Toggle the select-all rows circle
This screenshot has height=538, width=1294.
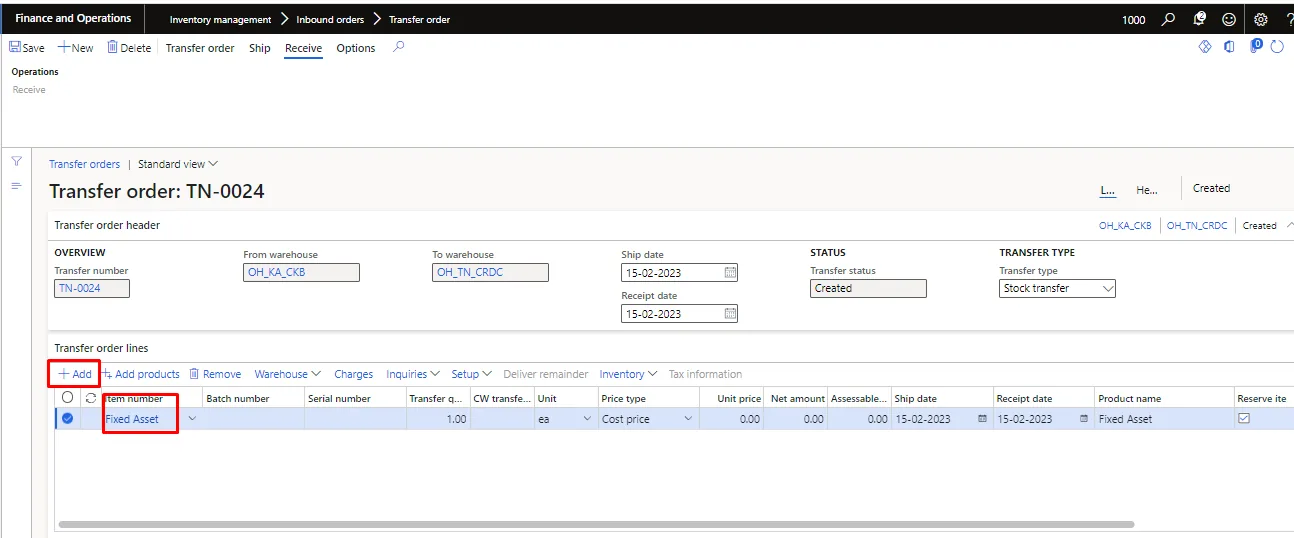pos(67,398)
